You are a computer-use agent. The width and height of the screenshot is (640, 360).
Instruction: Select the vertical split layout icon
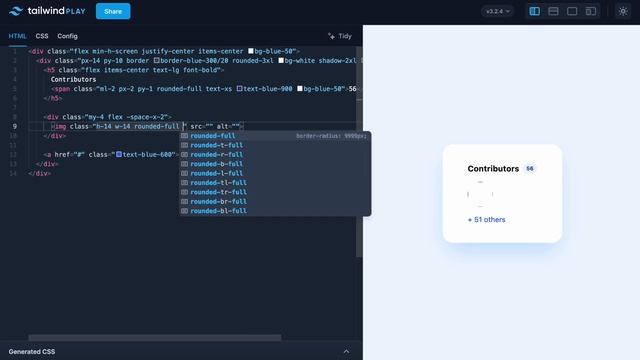(534, 11)
